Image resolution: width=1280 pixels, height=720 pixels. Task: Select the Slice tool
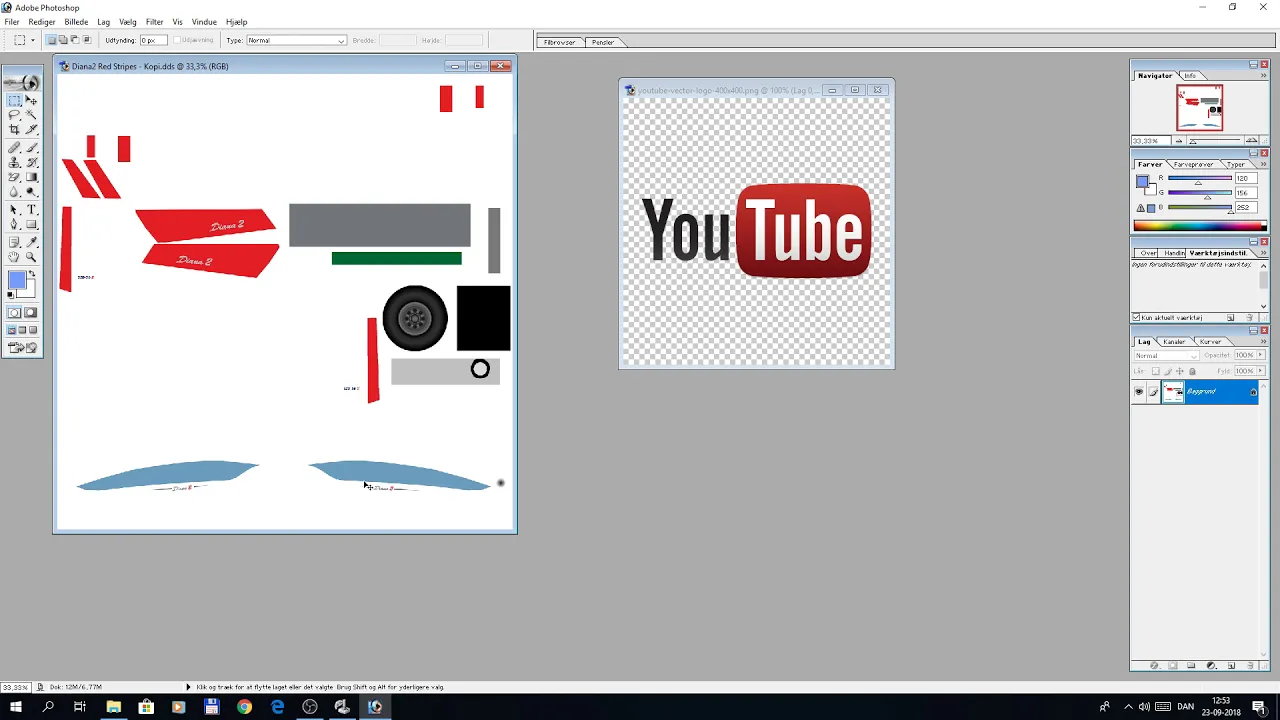point(31,129)
